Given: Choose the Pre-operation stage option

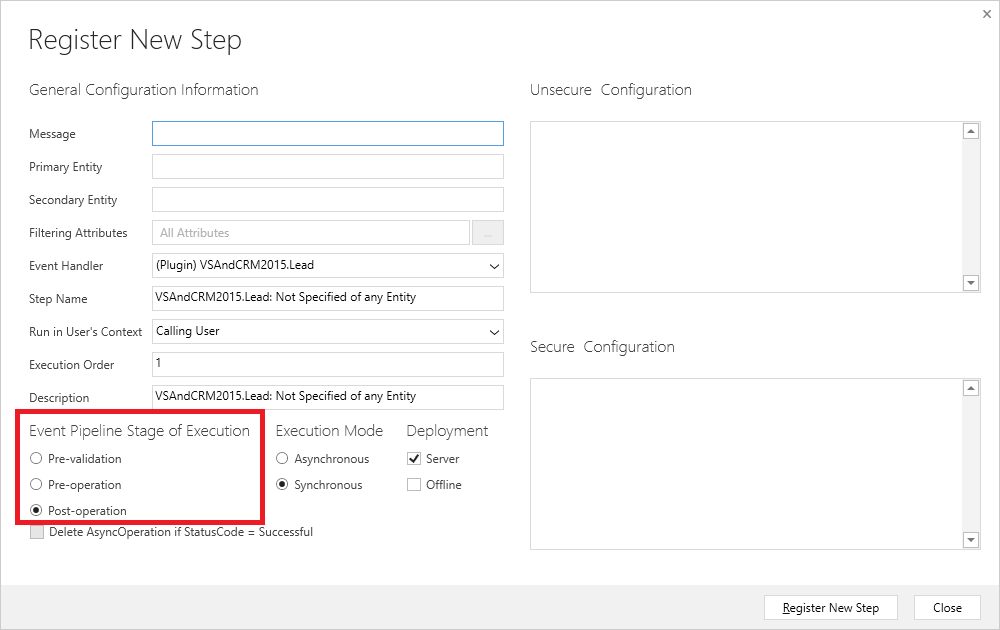Looking at the screenshot, I should [x=37, y=485].
